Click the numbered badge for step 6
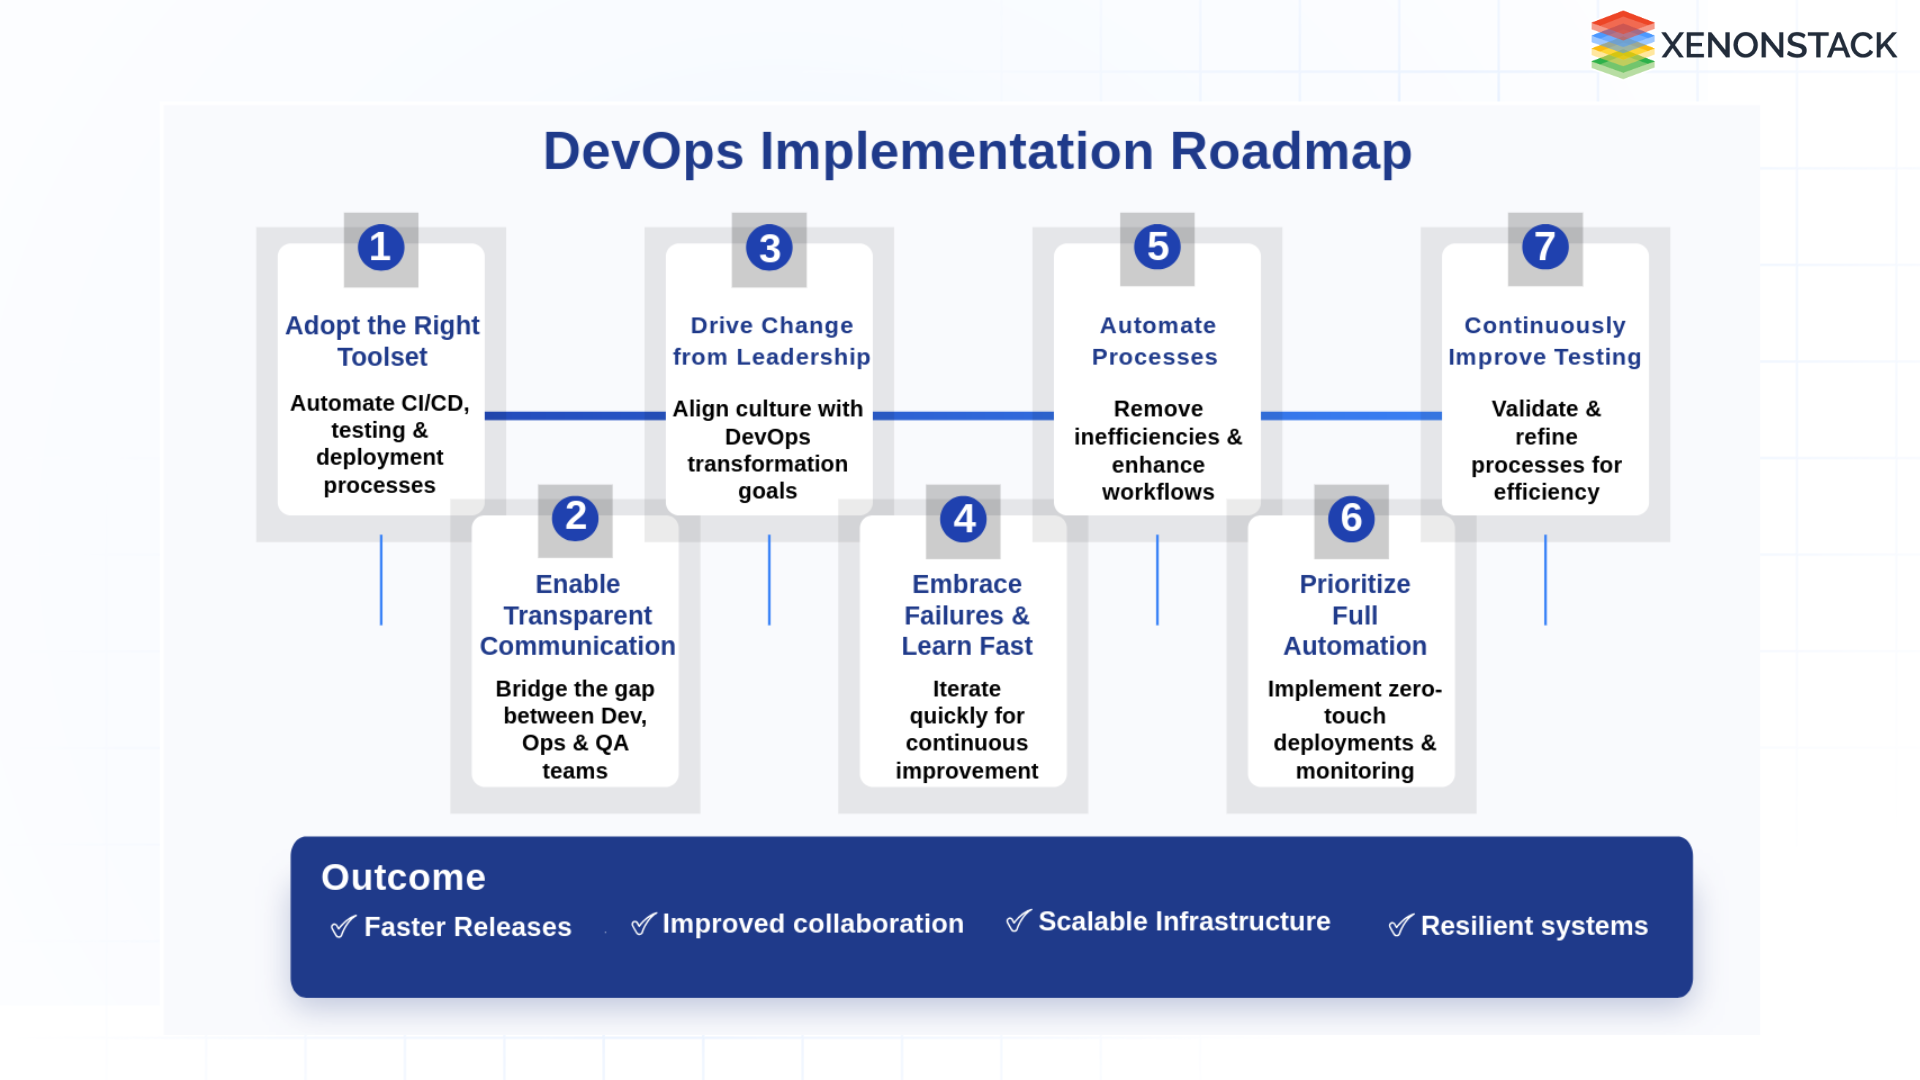The image size is (1920, 1080). 1351,519
